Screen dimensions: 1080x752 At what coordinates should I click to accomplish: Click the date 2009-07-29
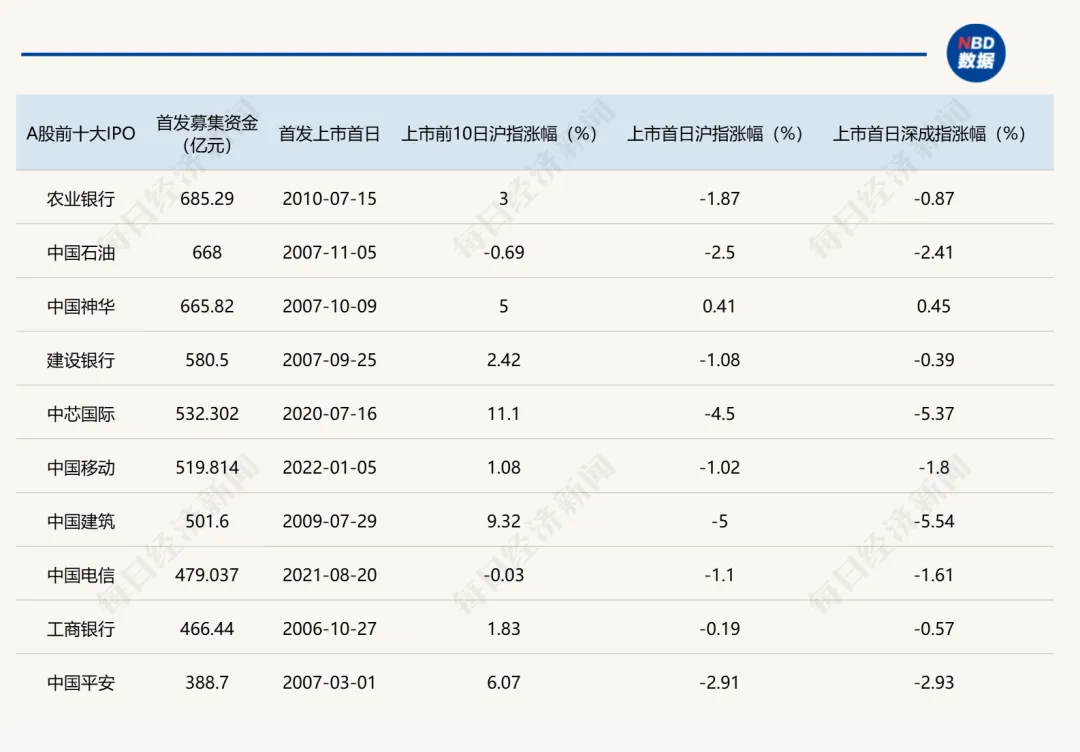coord(329,521)
